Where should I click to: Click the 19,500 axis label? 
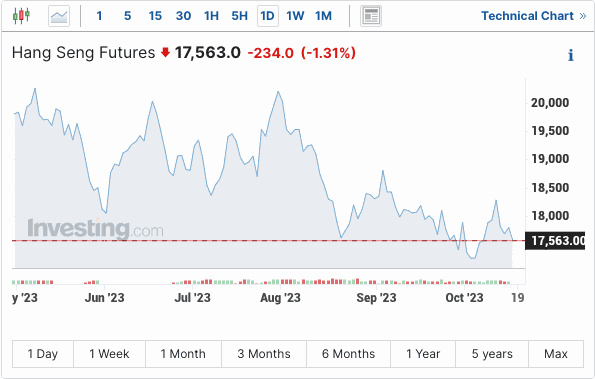[x=550, y=131]
